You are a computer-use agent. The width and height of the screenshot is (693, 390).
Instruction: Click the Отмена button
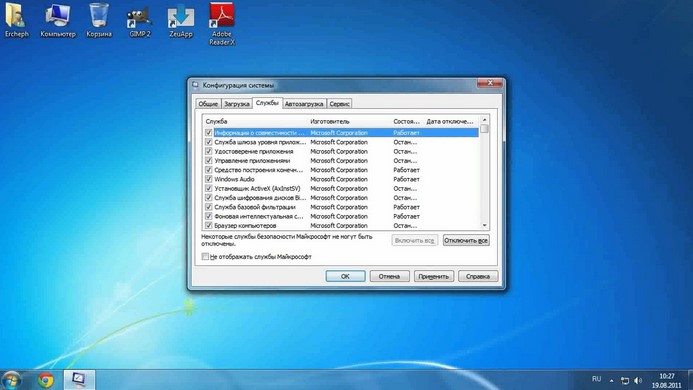coord(389,276)
